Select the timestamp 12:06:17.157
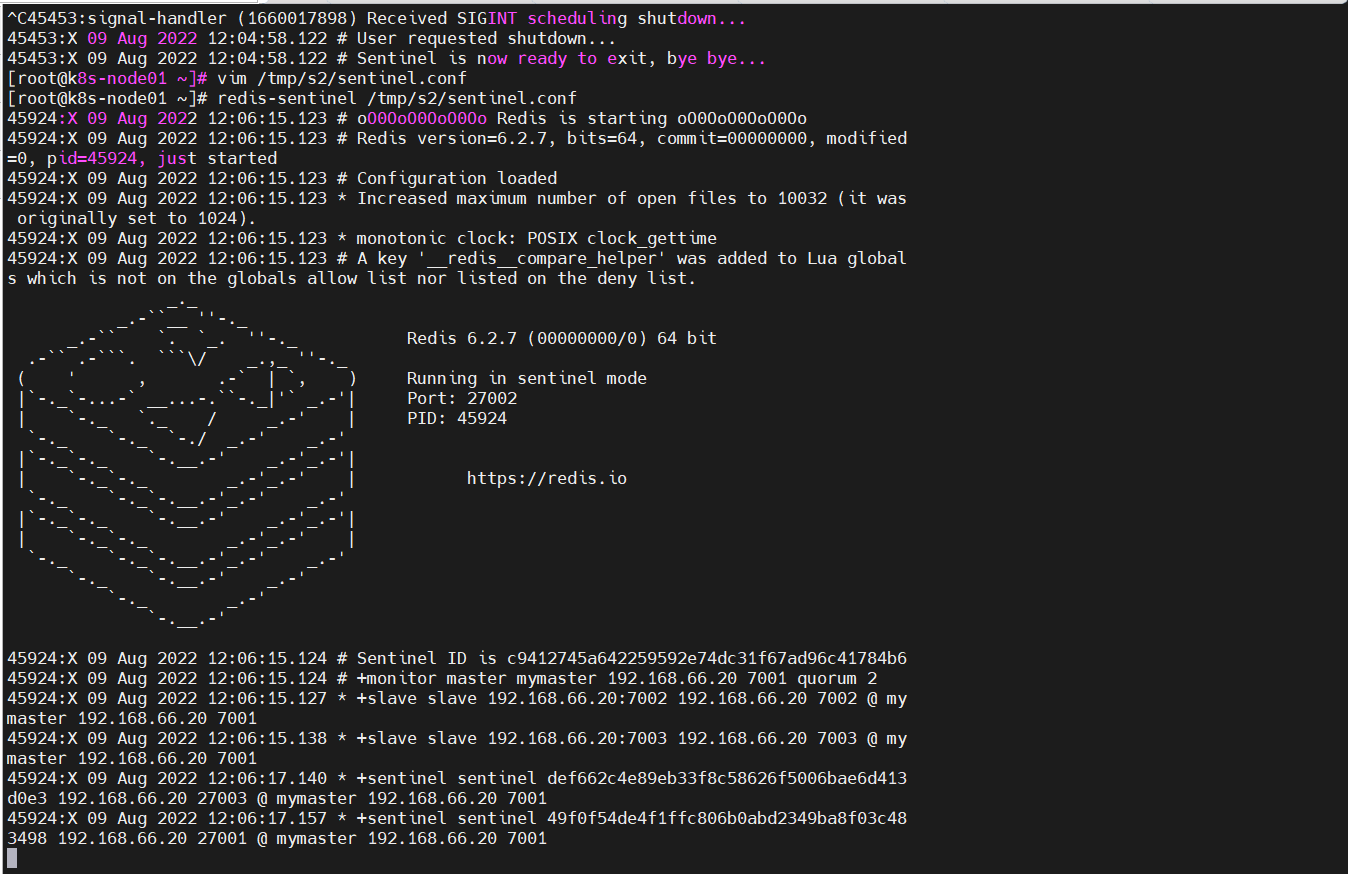The image size is (1348, 874). click(267, 818)
